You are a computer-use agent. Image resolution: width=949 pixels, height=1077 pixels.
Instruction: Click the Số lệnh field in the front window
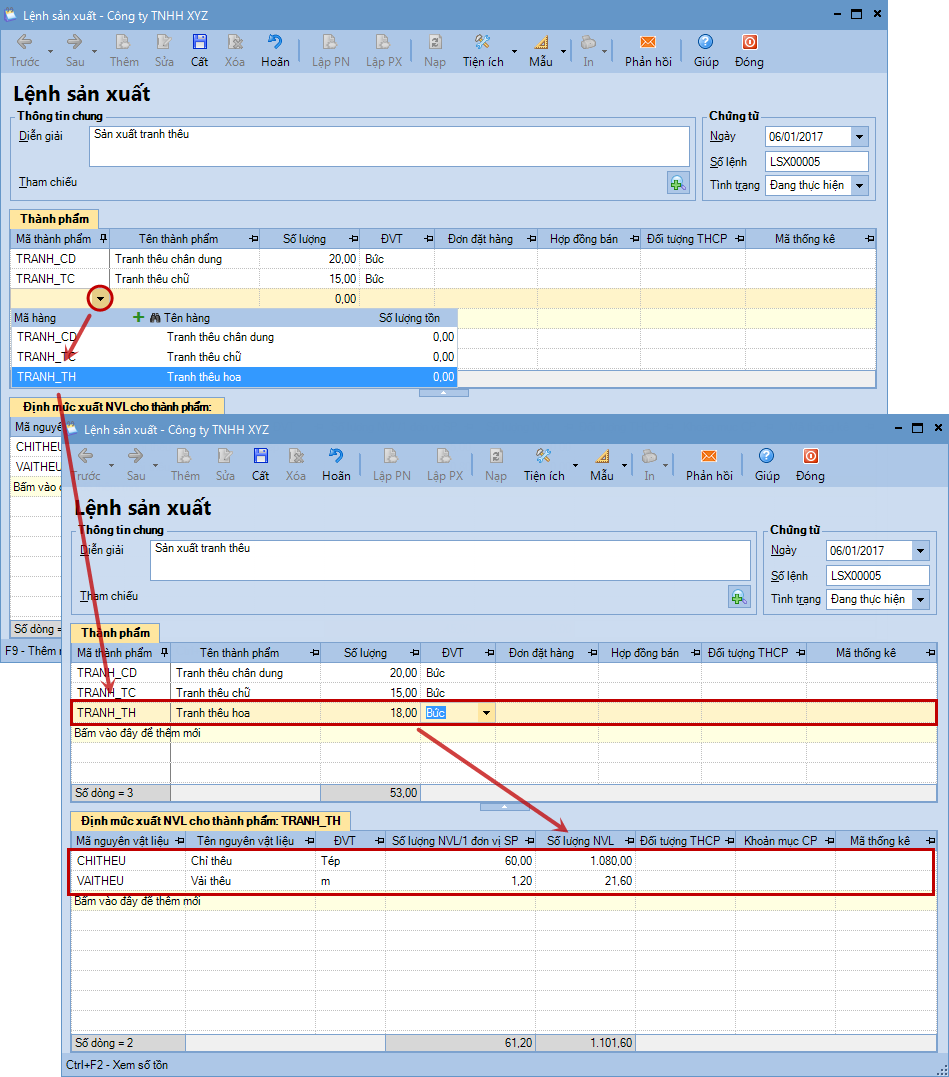pyautogui.click(x=878, y=576)
